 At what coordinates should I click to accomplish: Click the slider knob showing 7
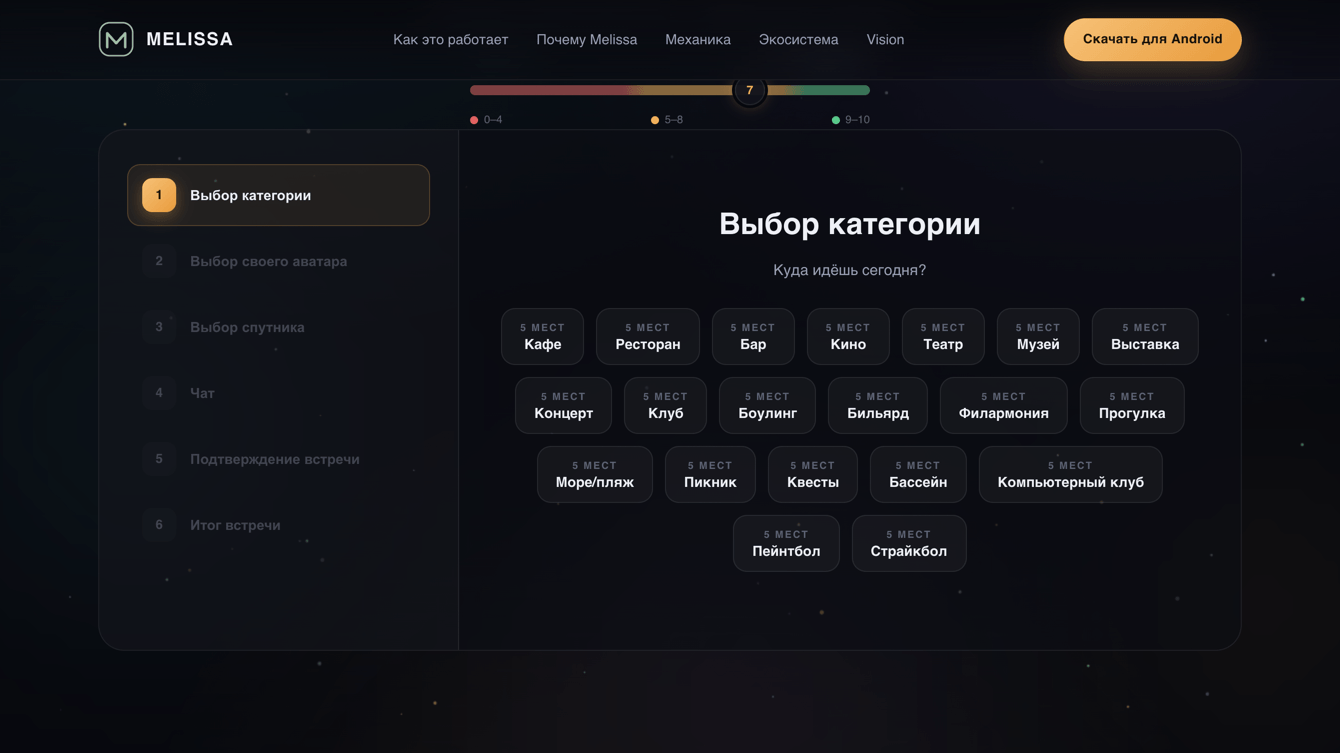tap(749, 90)
